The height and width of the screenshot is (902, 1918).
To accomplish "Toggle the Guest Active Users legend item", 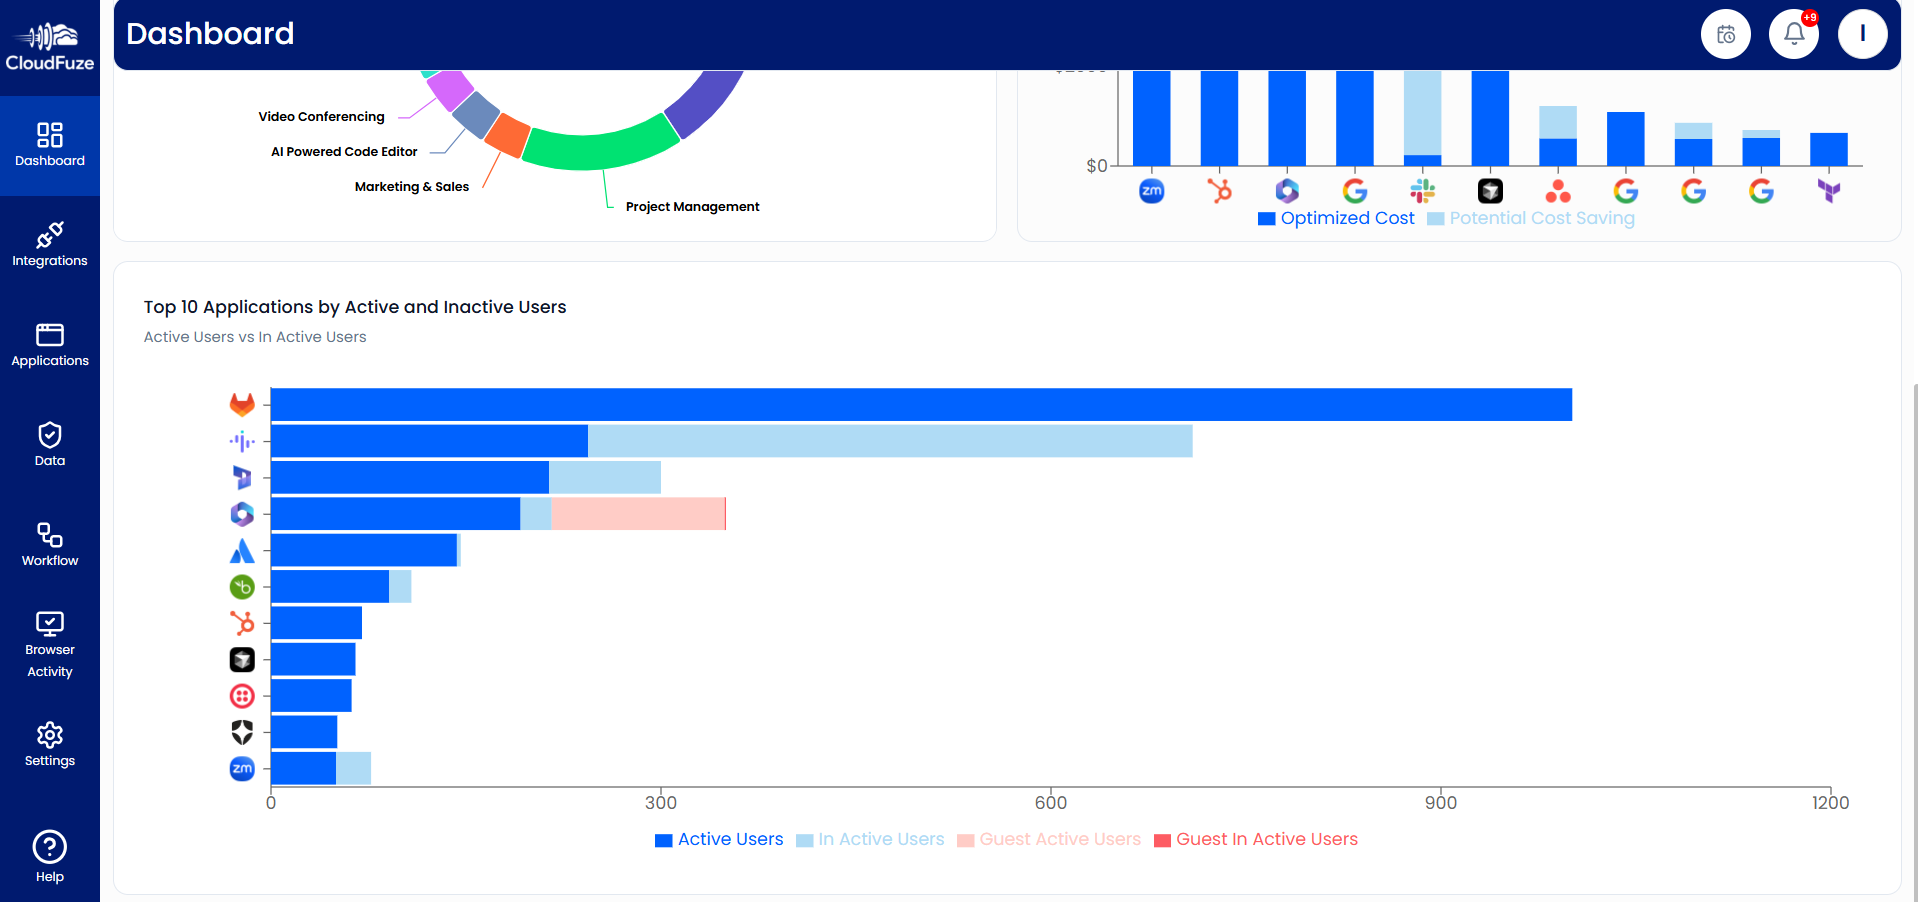I will tap(1049, 839).
